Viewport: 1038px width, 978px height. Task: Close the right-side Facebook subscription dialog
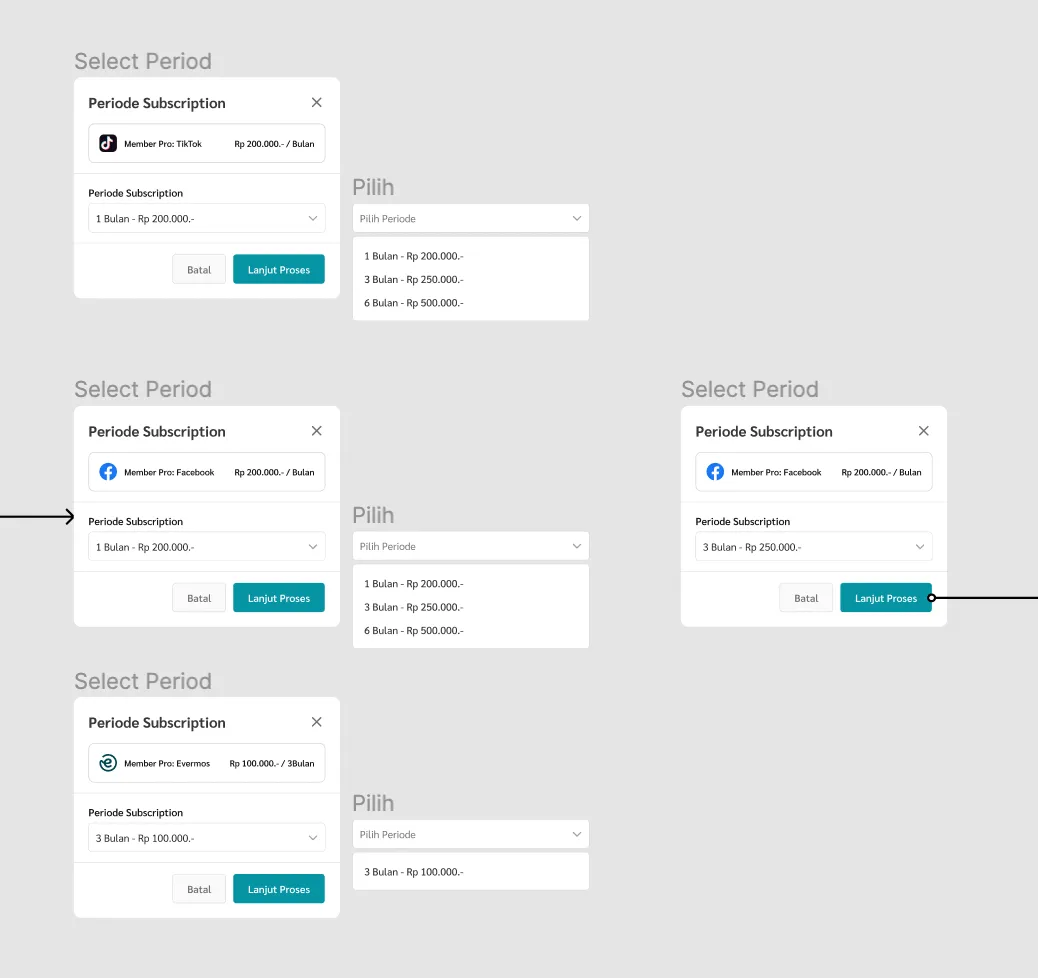point(923,431)
